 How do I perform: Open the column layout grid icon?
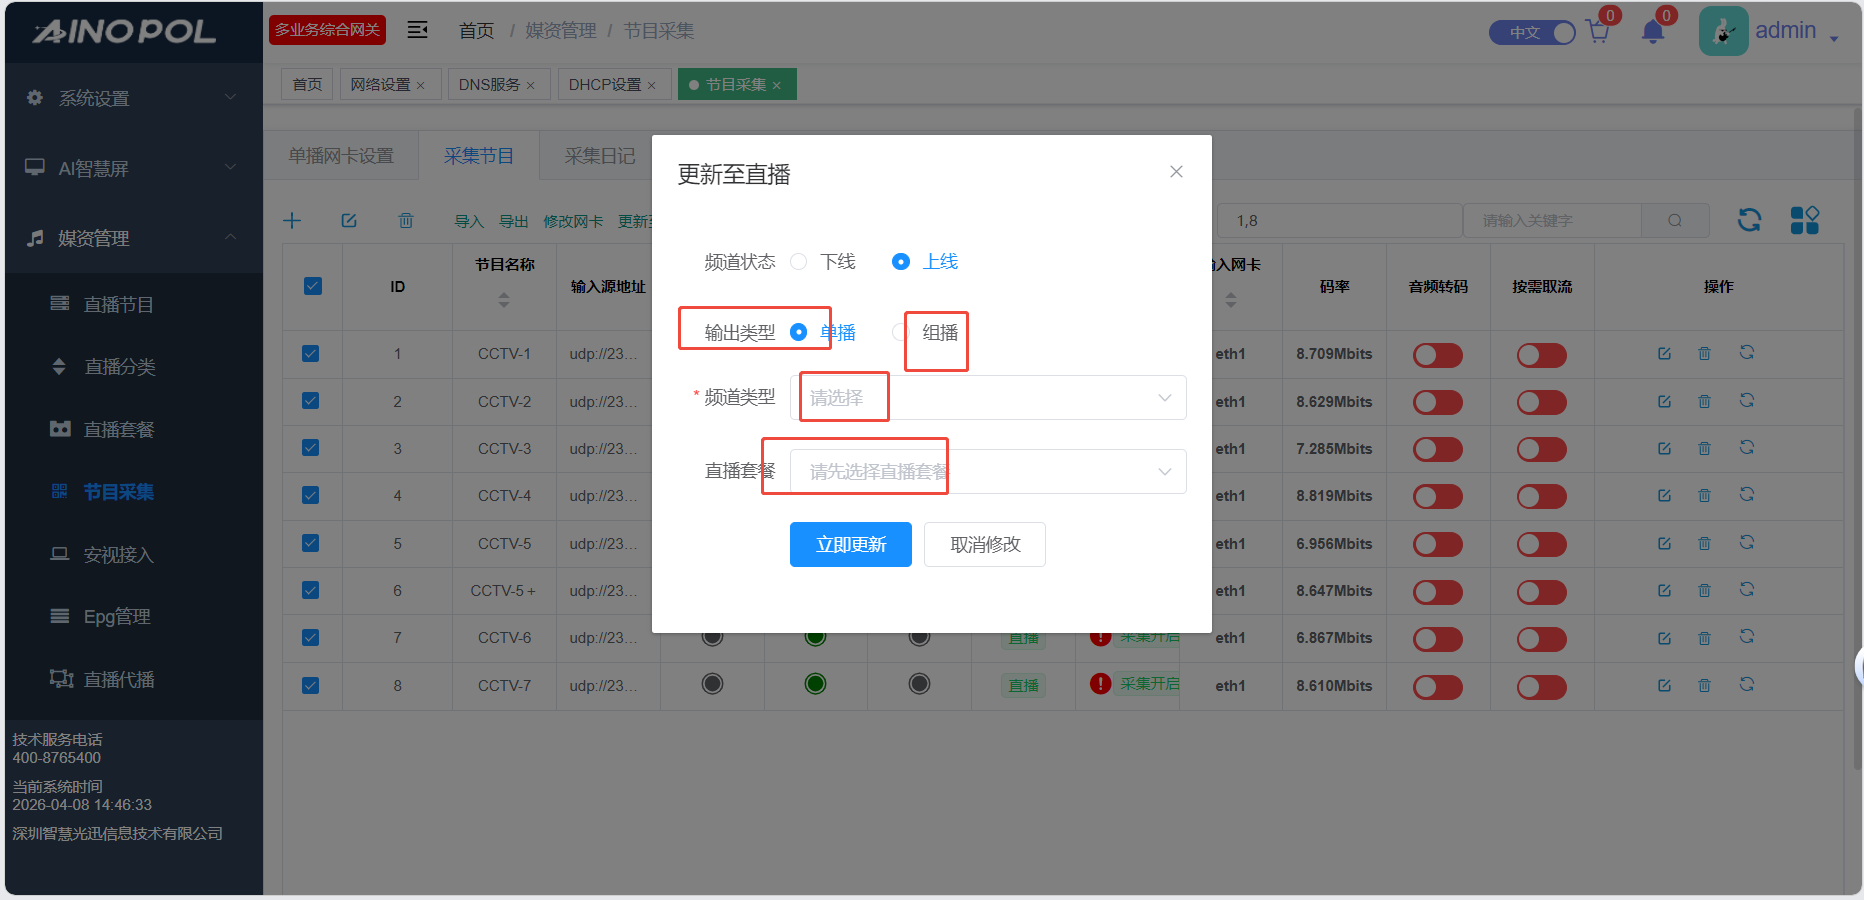1804,220
